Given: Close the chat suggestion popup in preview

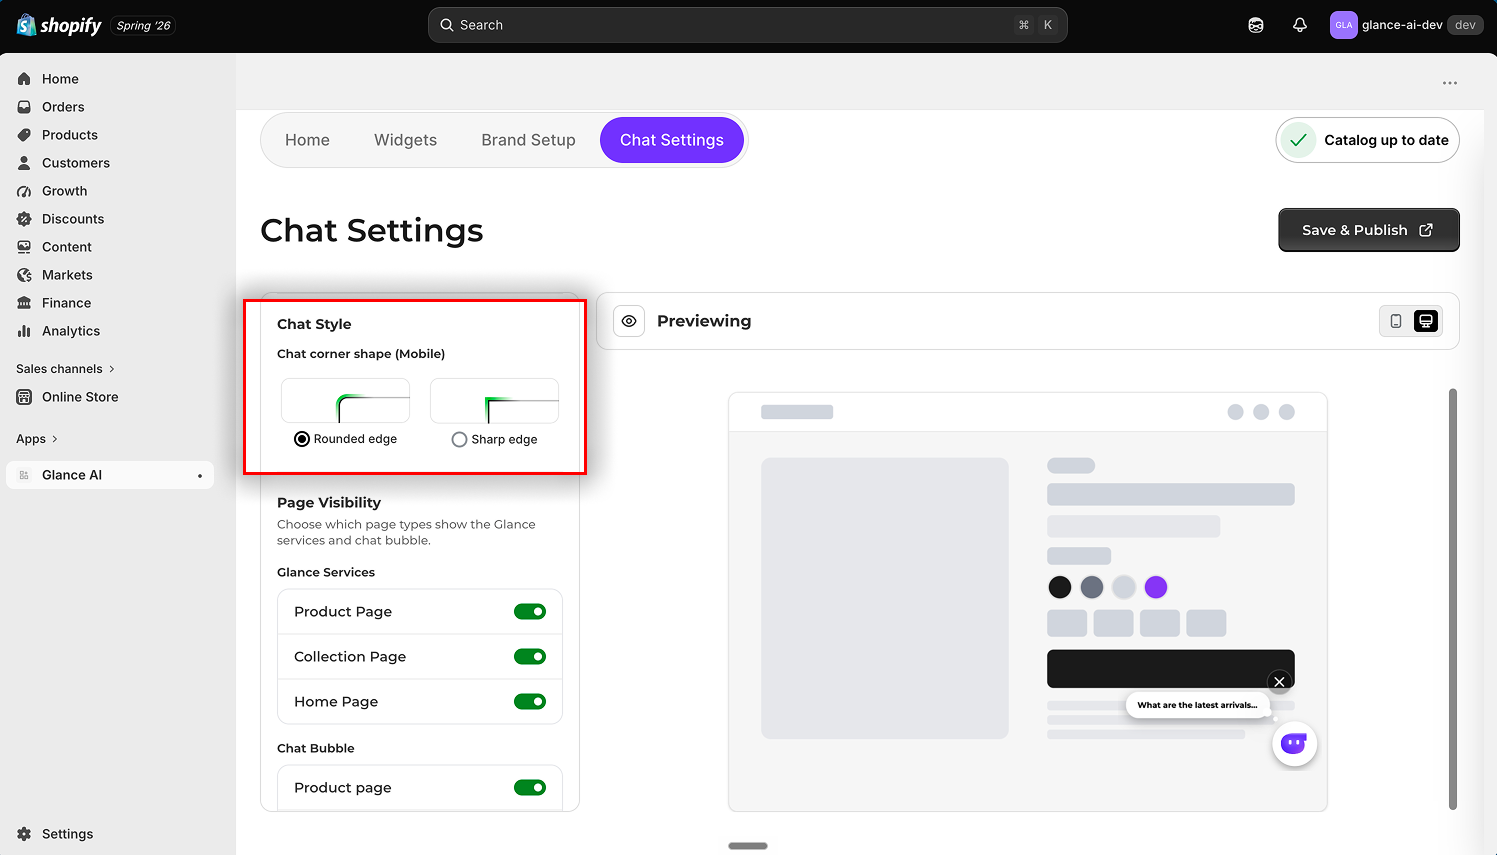Looking at the screenshot, I should [x=1279, y=682].
